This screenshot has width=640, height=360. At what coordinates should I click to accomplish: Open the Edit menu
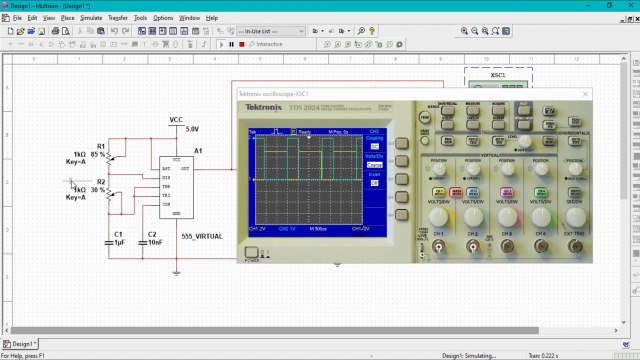32,18
